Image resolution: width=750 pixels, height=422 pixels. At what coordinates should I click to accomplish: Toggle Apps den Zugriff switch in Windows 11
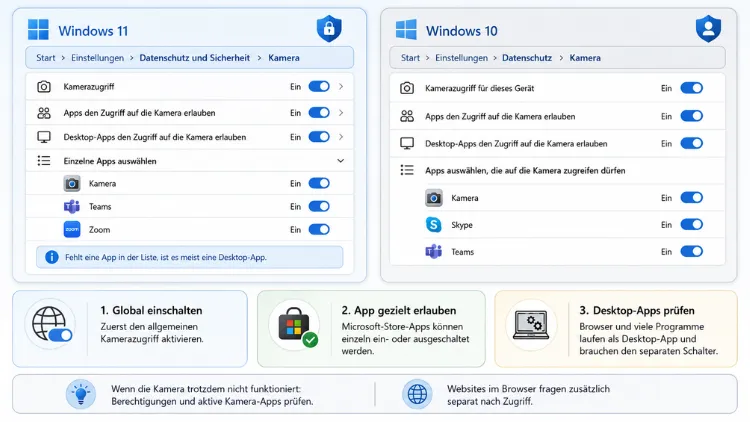click(x=319, y=113)
